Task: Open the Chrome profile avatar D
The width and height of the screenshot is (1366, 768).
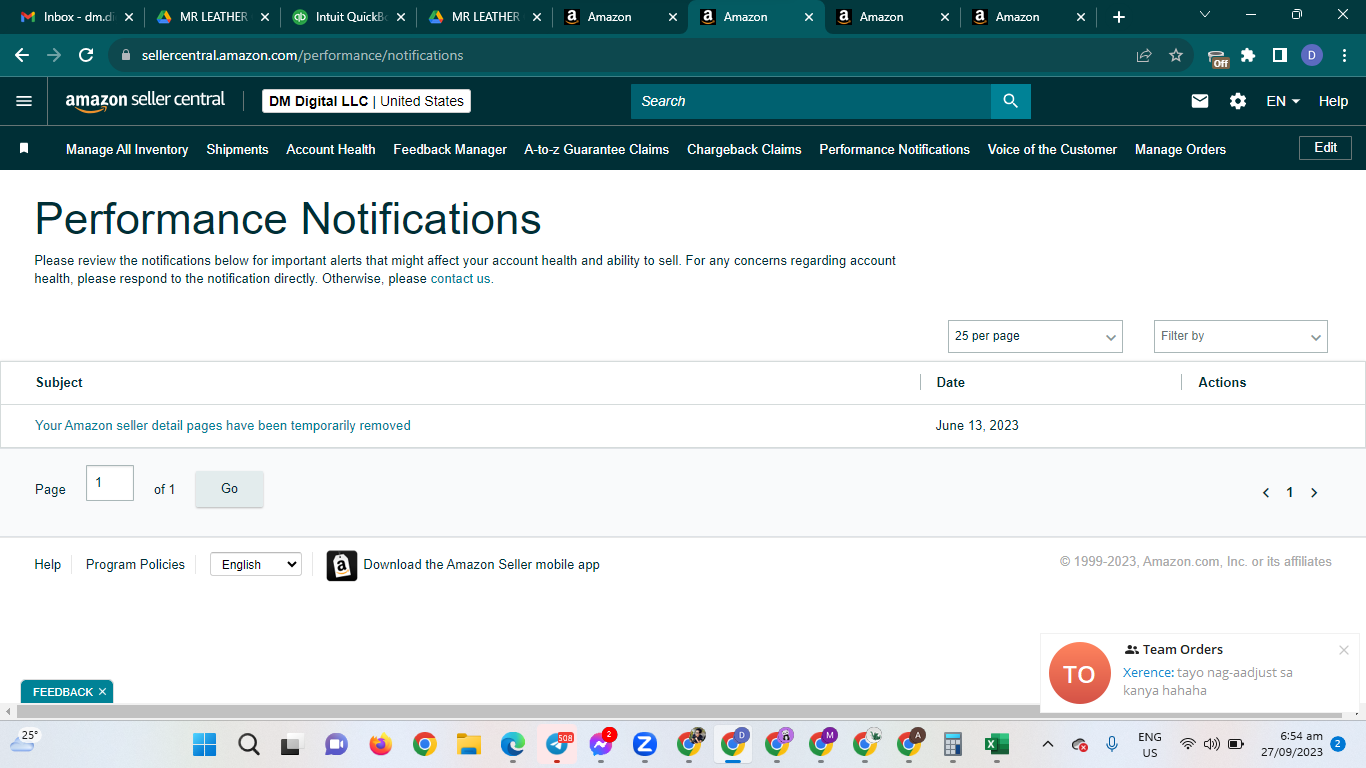Action: (1312, 55)
